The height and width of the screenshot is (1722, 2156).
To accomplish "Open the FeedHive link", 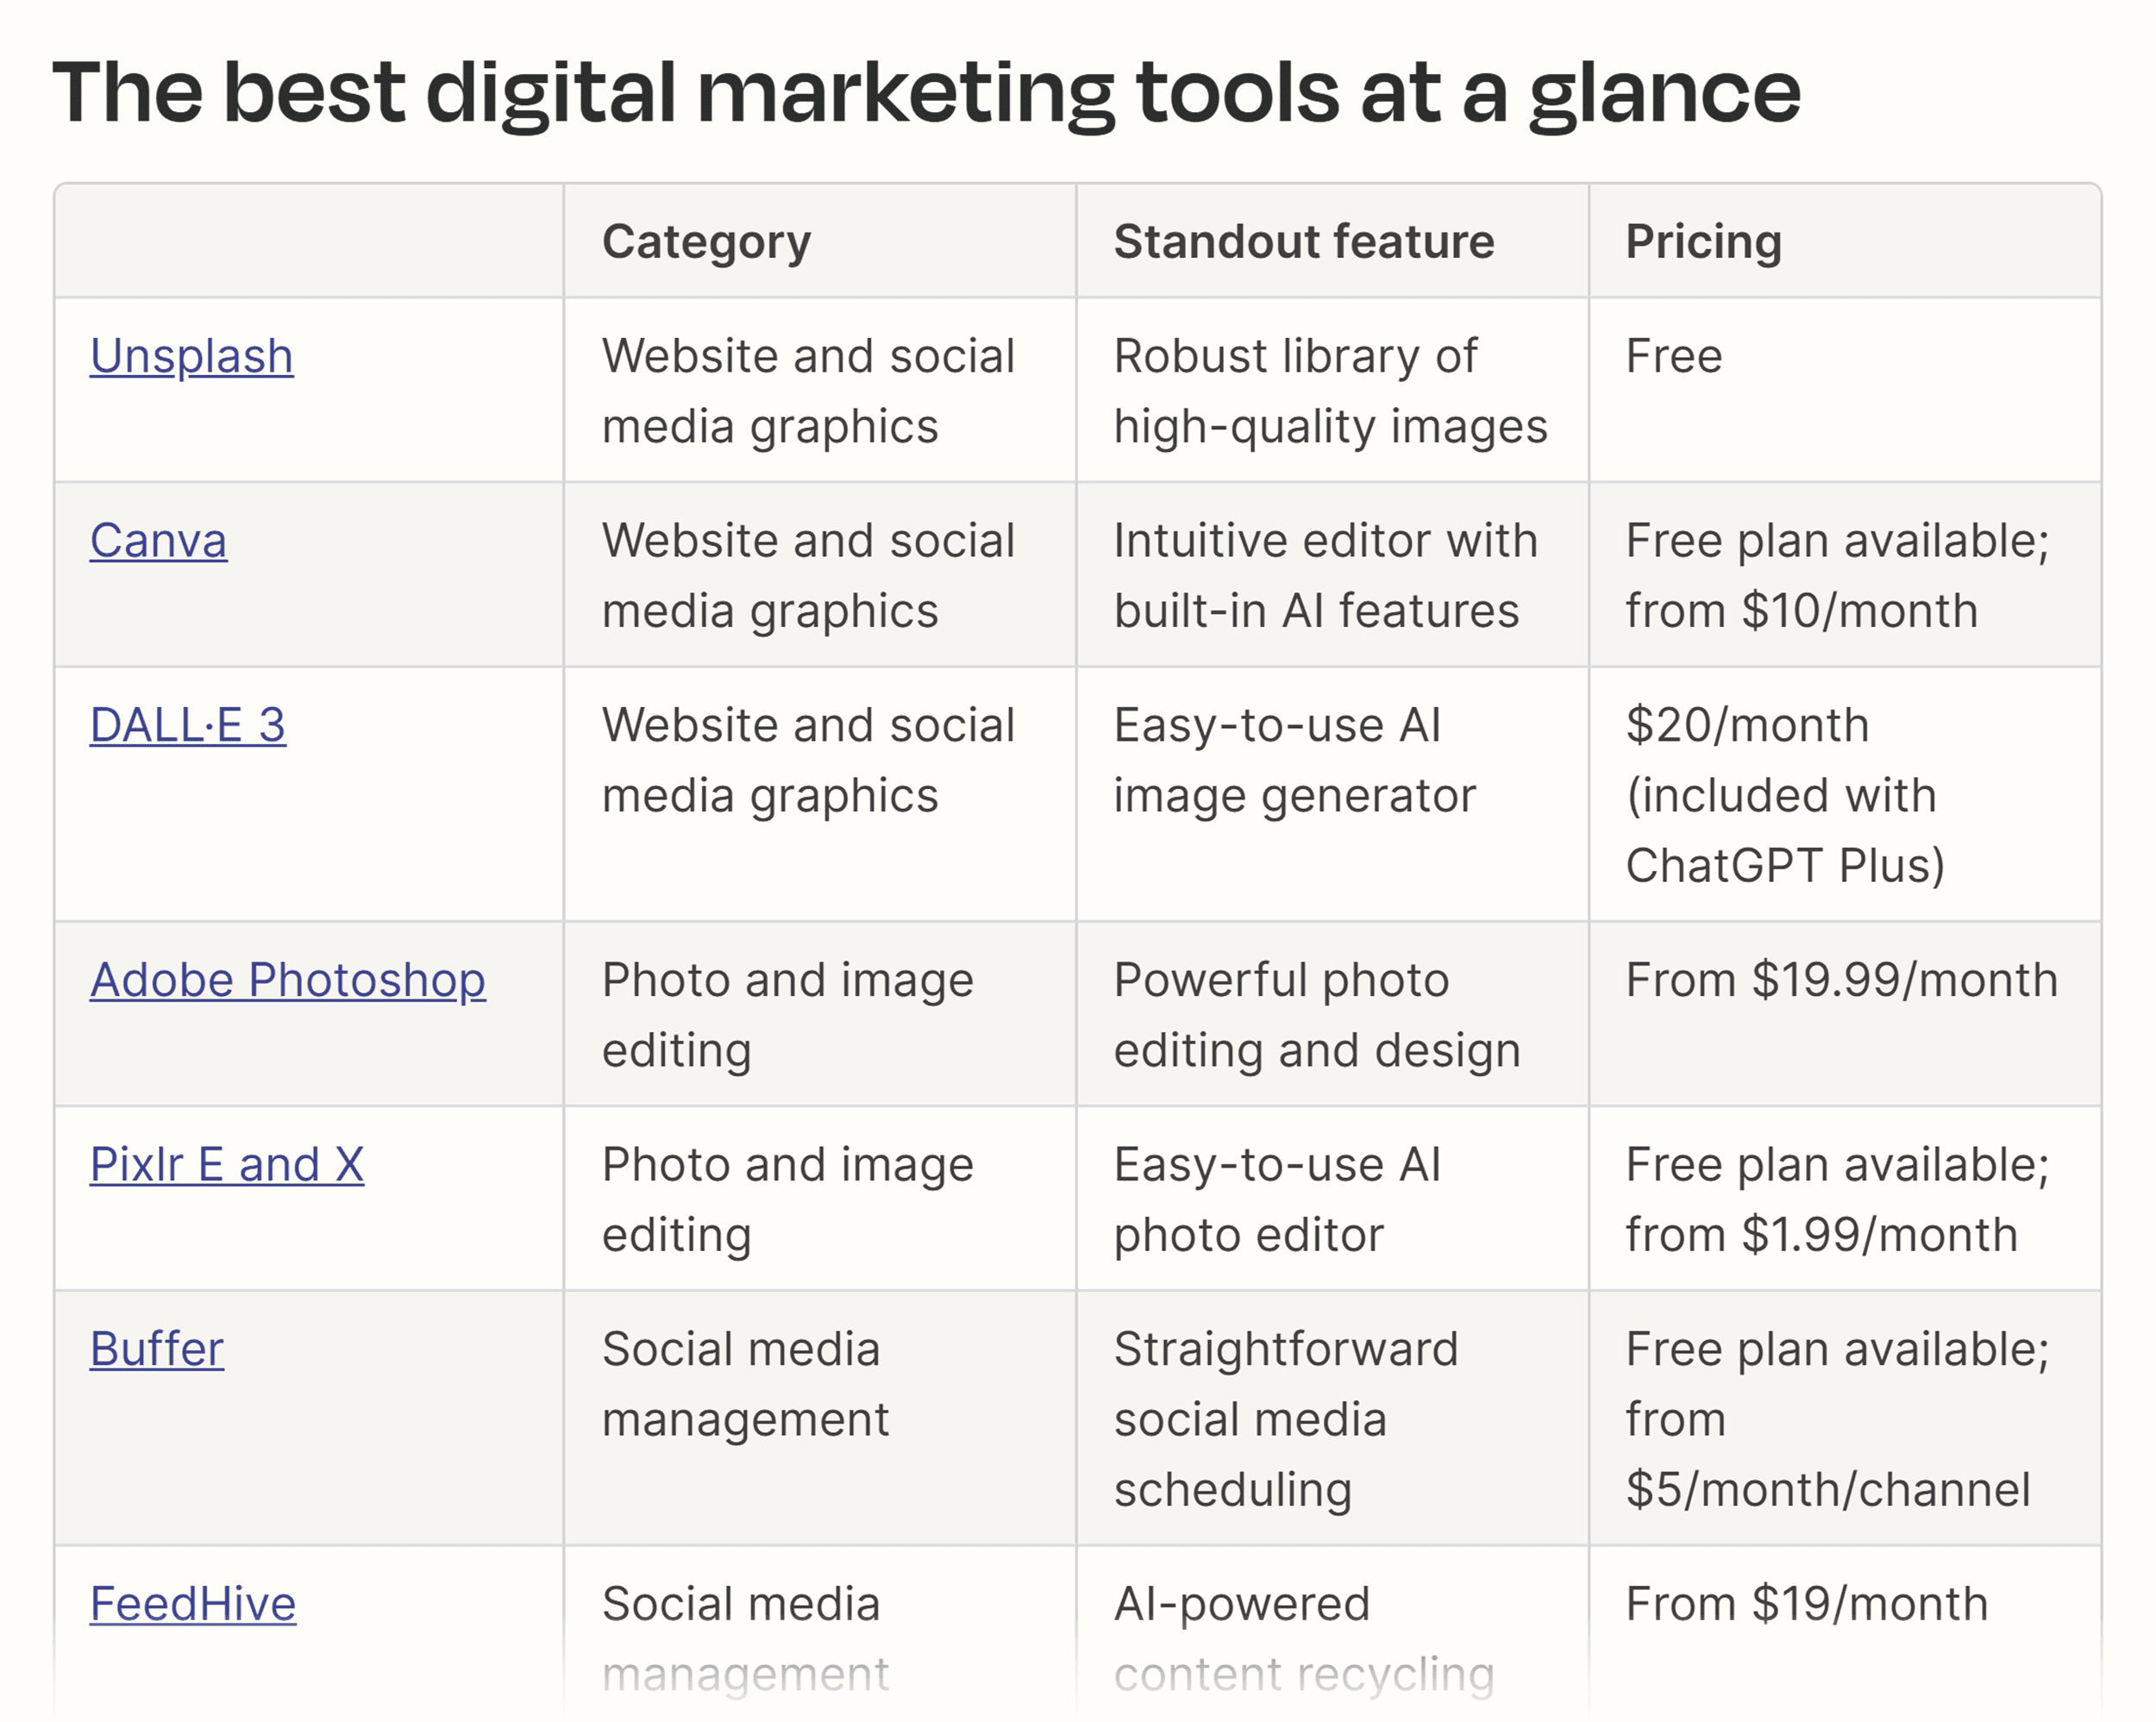I will click(192, 1604).
